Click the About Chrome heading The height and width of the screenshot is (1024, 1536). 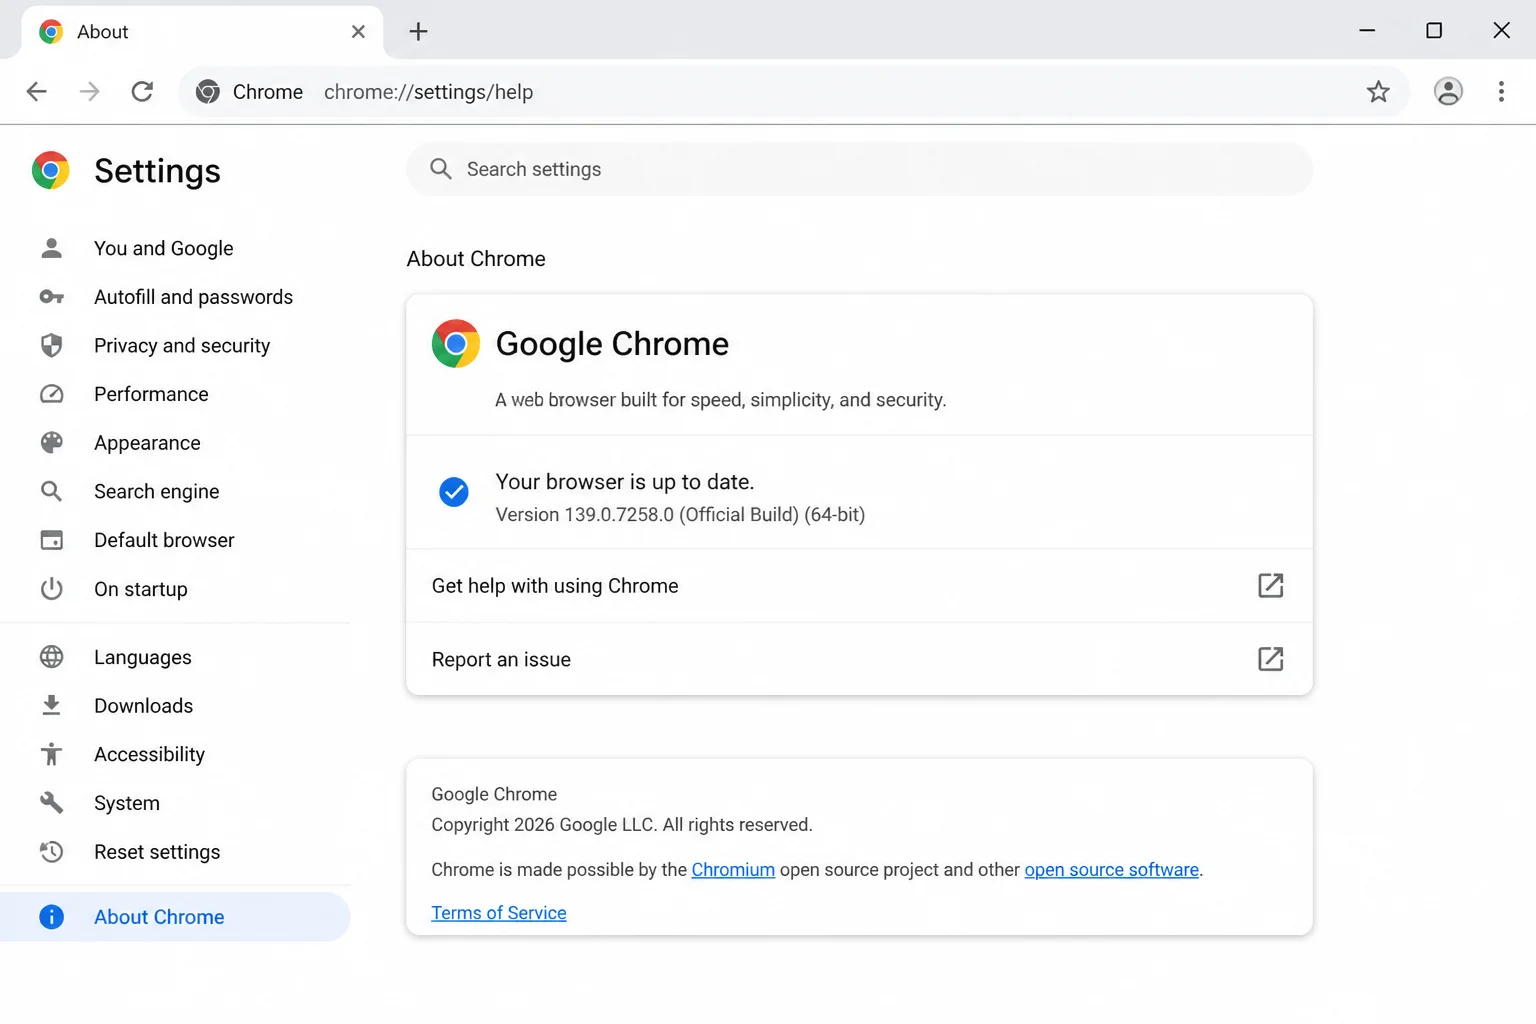tap(476, 259)
